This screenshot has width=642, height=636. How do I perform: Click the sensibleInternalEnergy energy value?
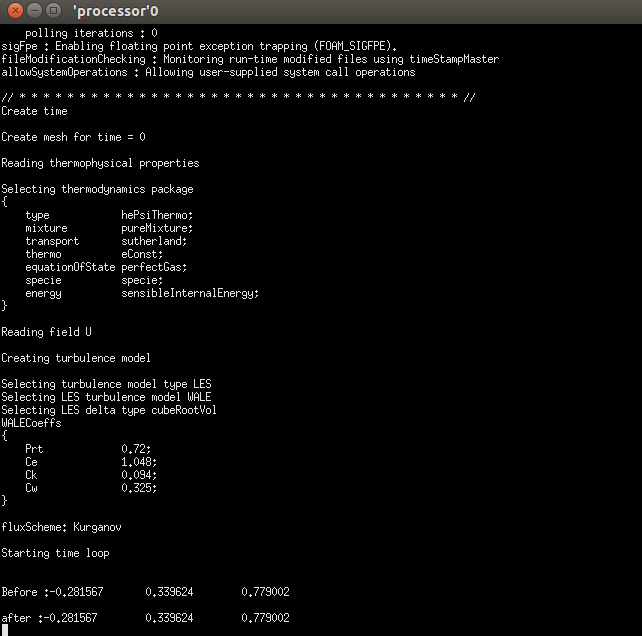[x=190, y=293]
